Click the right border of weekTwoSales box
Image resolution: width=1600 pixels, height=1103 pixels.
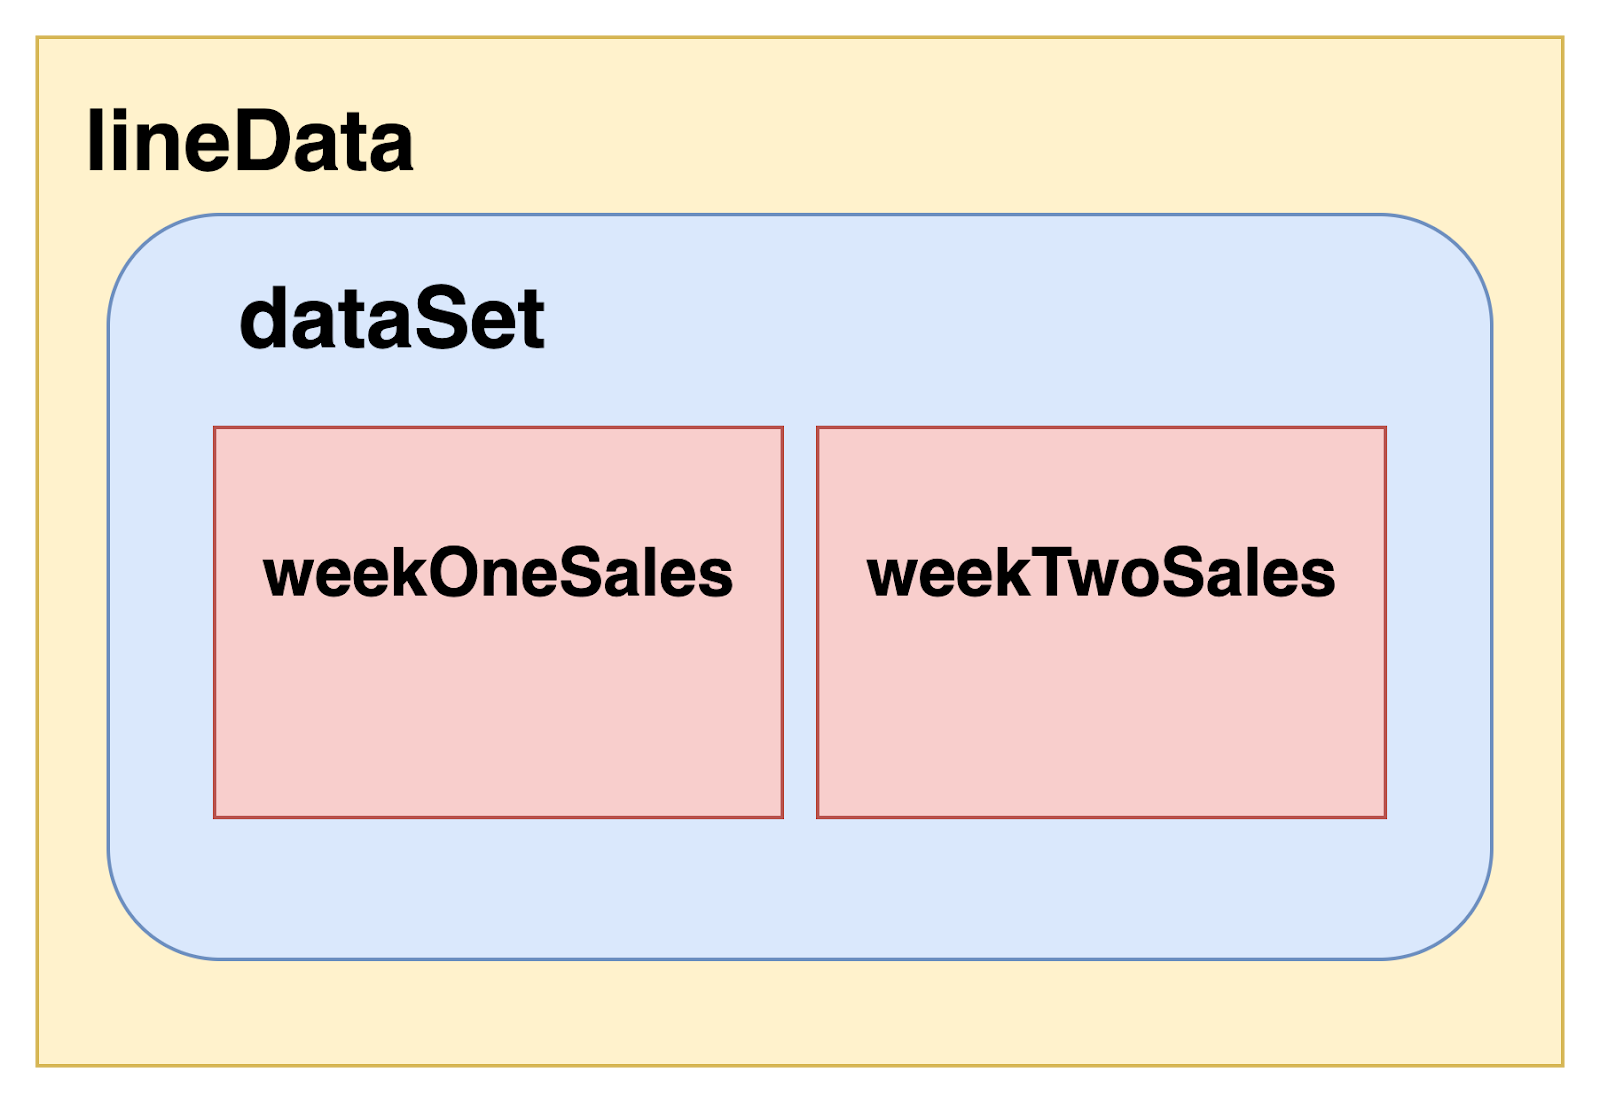point(1385,622)
